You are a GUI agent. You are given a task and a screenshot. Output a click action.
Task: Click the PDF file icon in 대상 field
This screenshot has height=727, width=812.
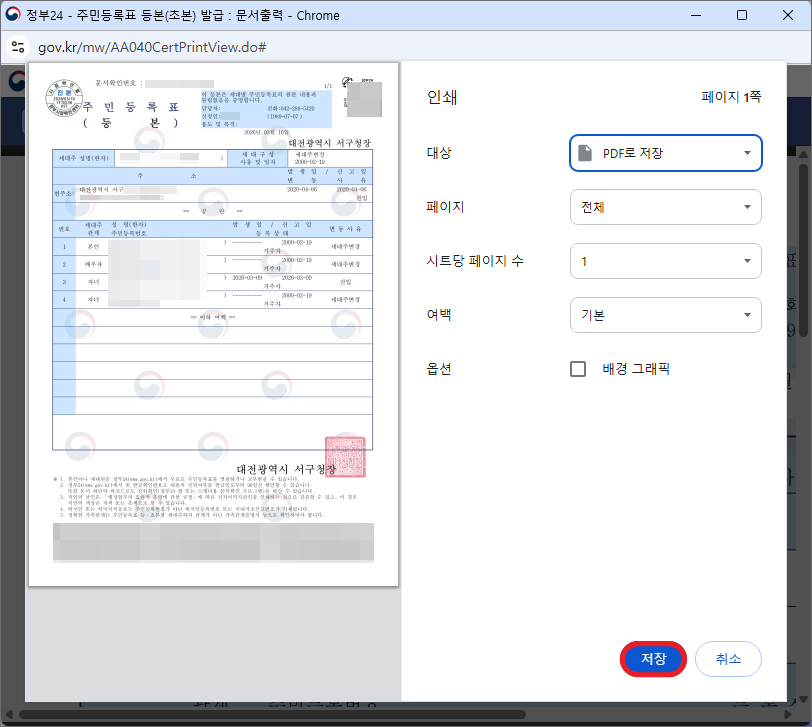pyautogui.click(x=585, y=153)
